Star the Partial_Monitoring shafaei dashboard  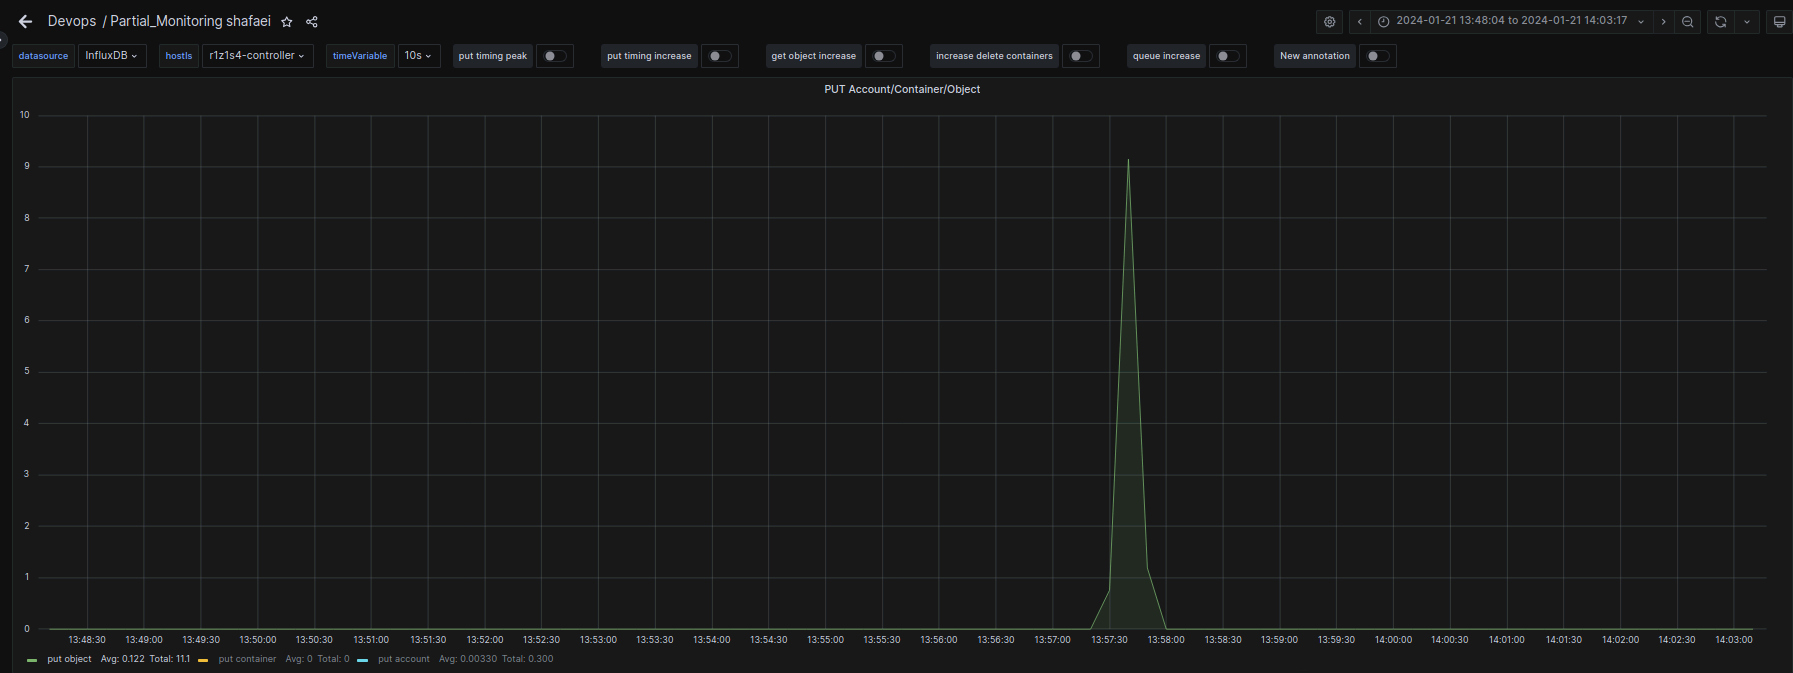287,22
